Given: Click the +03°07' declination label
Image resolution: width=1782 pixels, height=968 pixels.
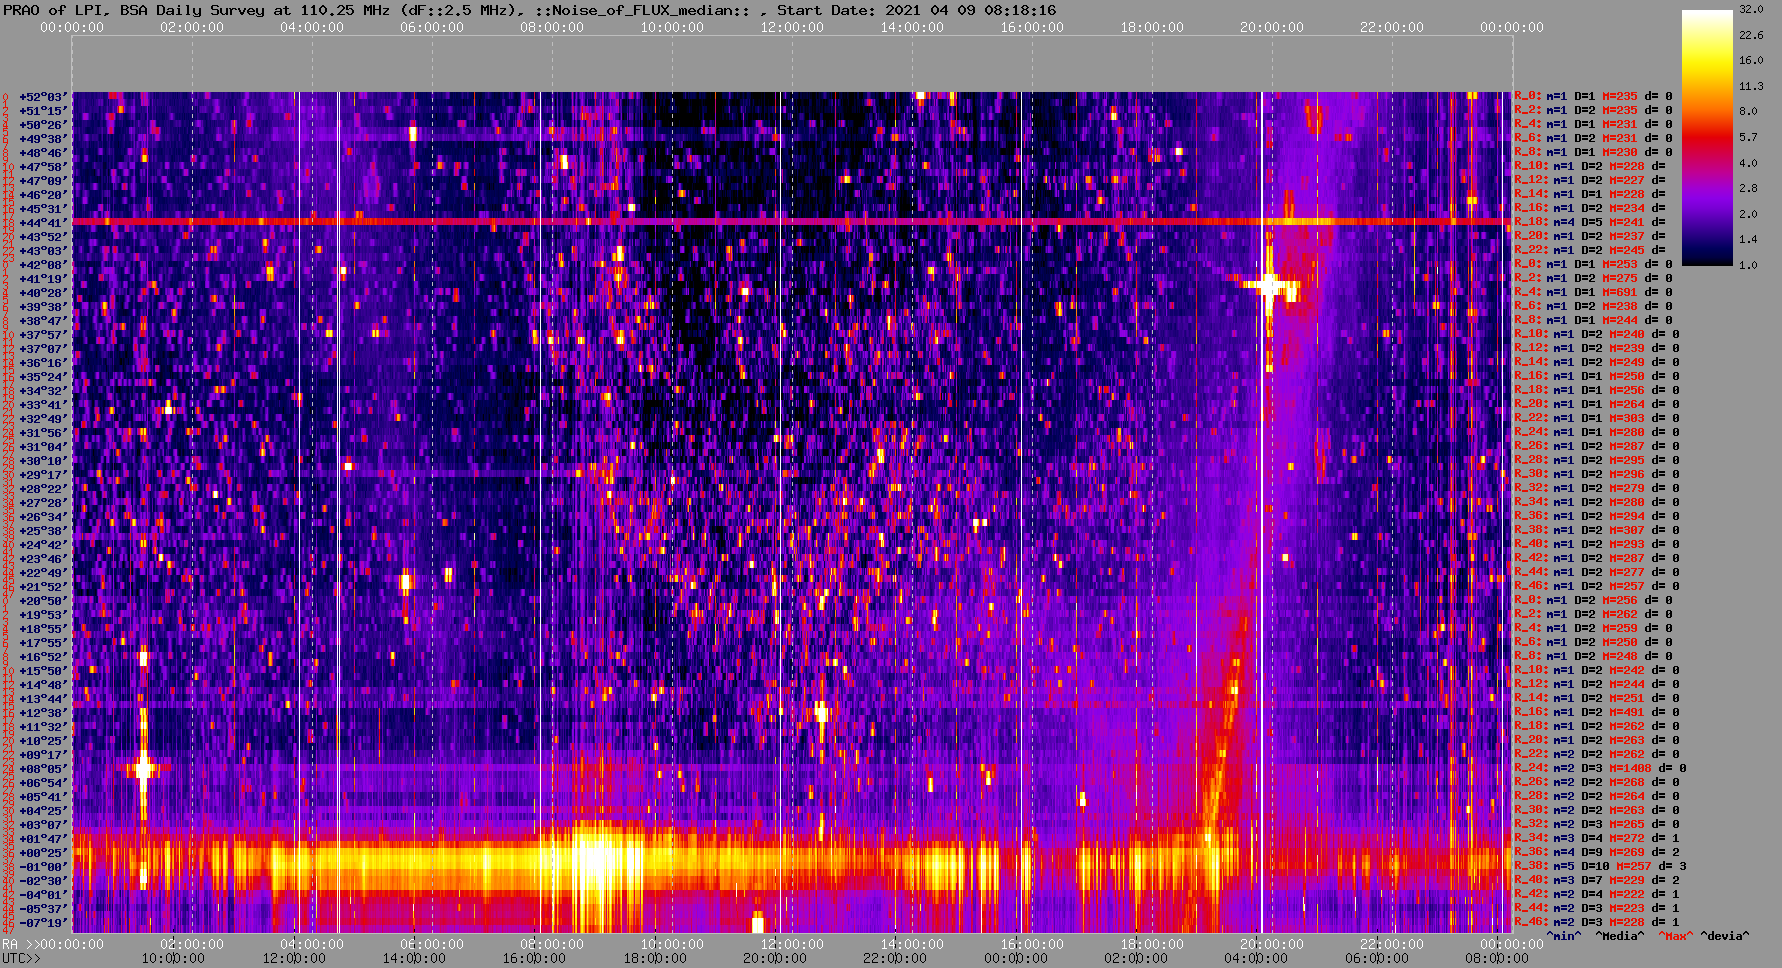Looking at the screenshot, I should point(44,825).
